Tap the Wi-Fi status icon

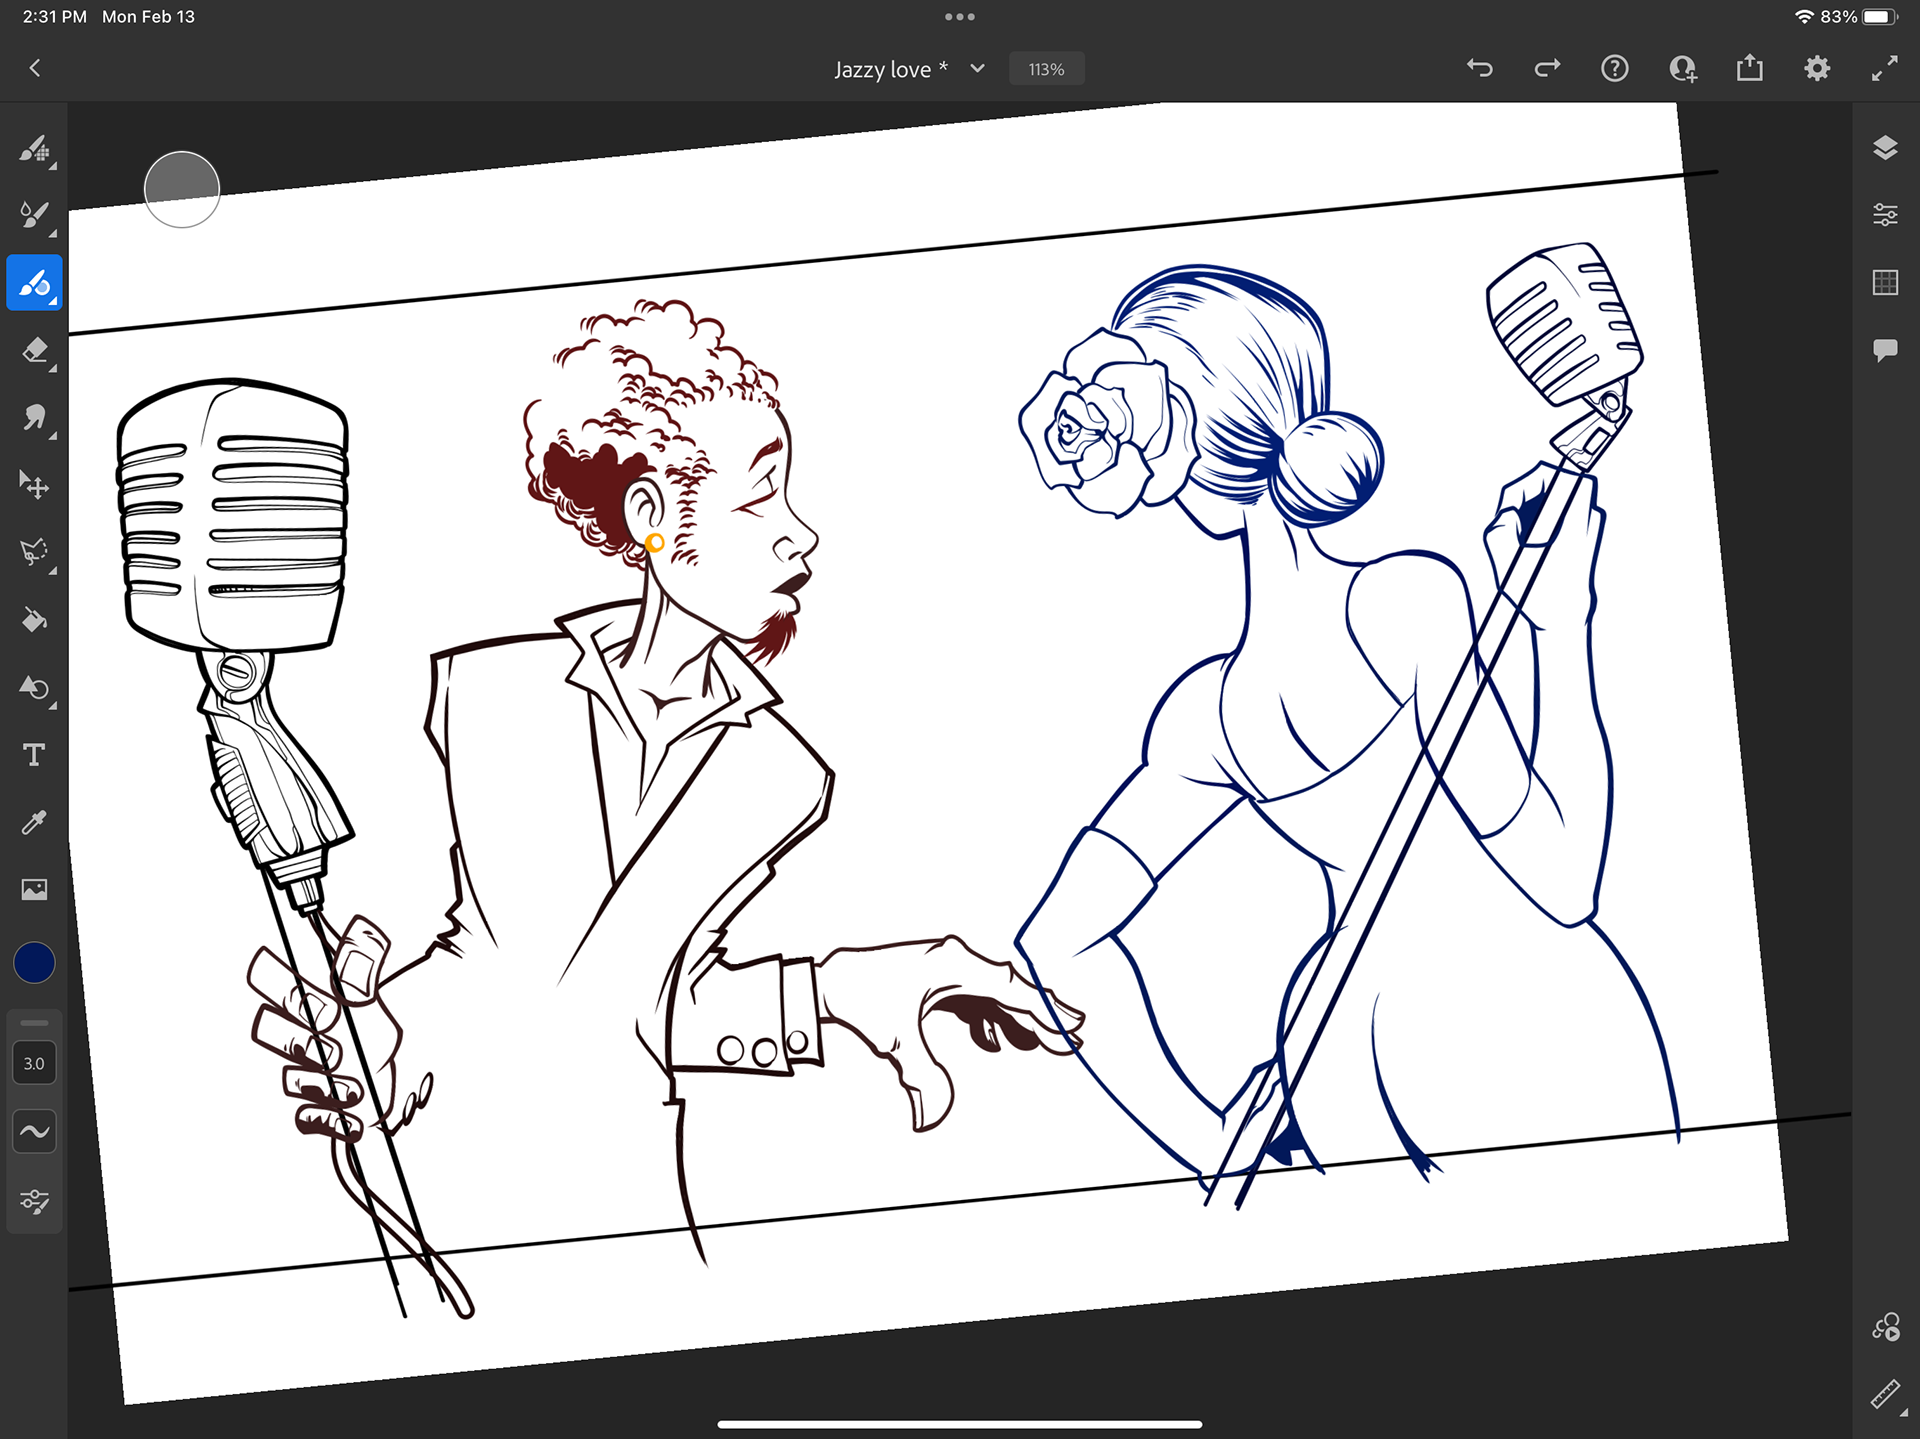click(1805, 17)
